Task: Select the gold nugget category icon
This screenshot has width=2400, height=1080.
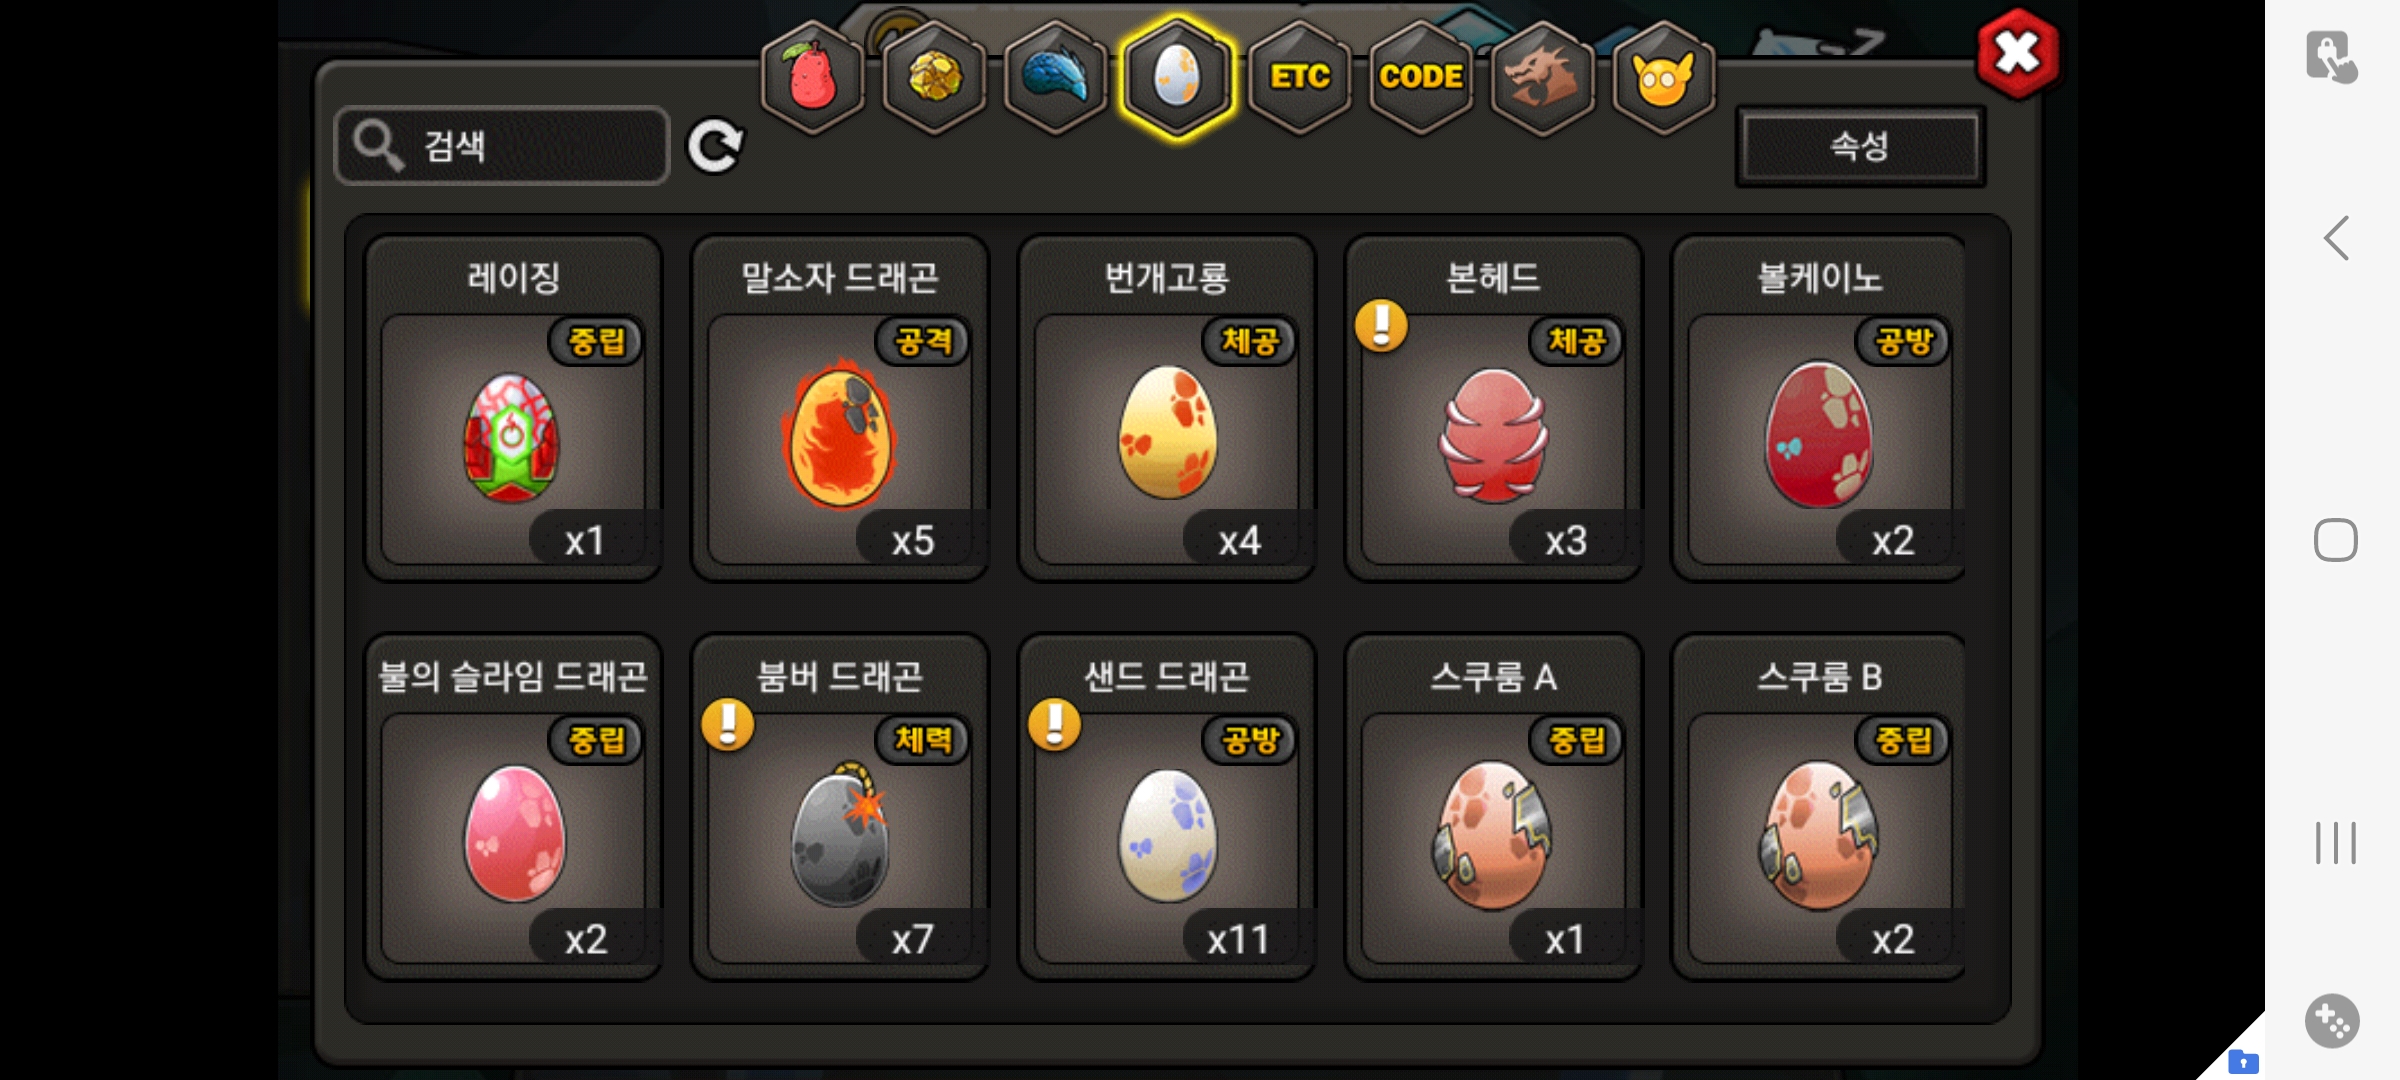Action: [934, 77]
